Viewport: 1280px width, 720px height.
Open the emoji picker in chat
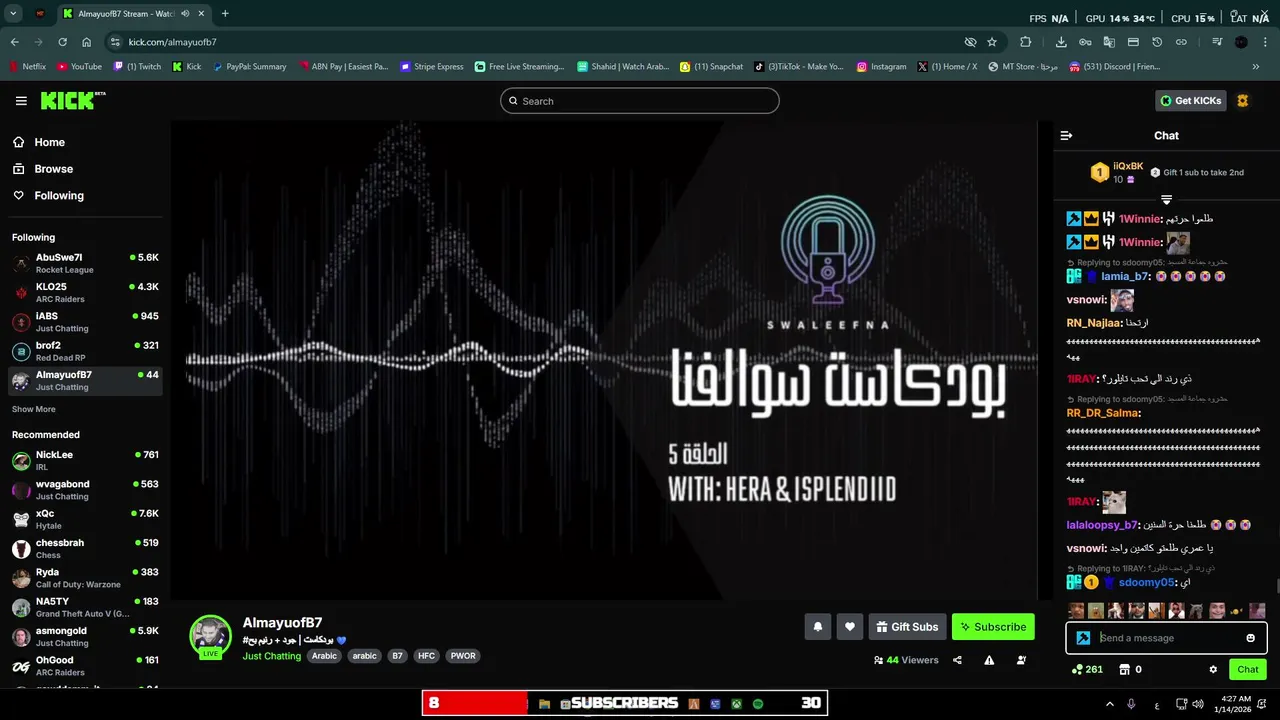1250,638
